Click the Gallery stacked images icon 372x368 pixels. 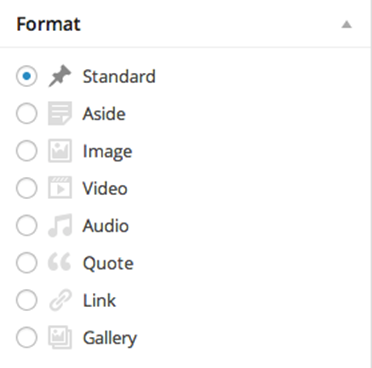pos(60,337)
